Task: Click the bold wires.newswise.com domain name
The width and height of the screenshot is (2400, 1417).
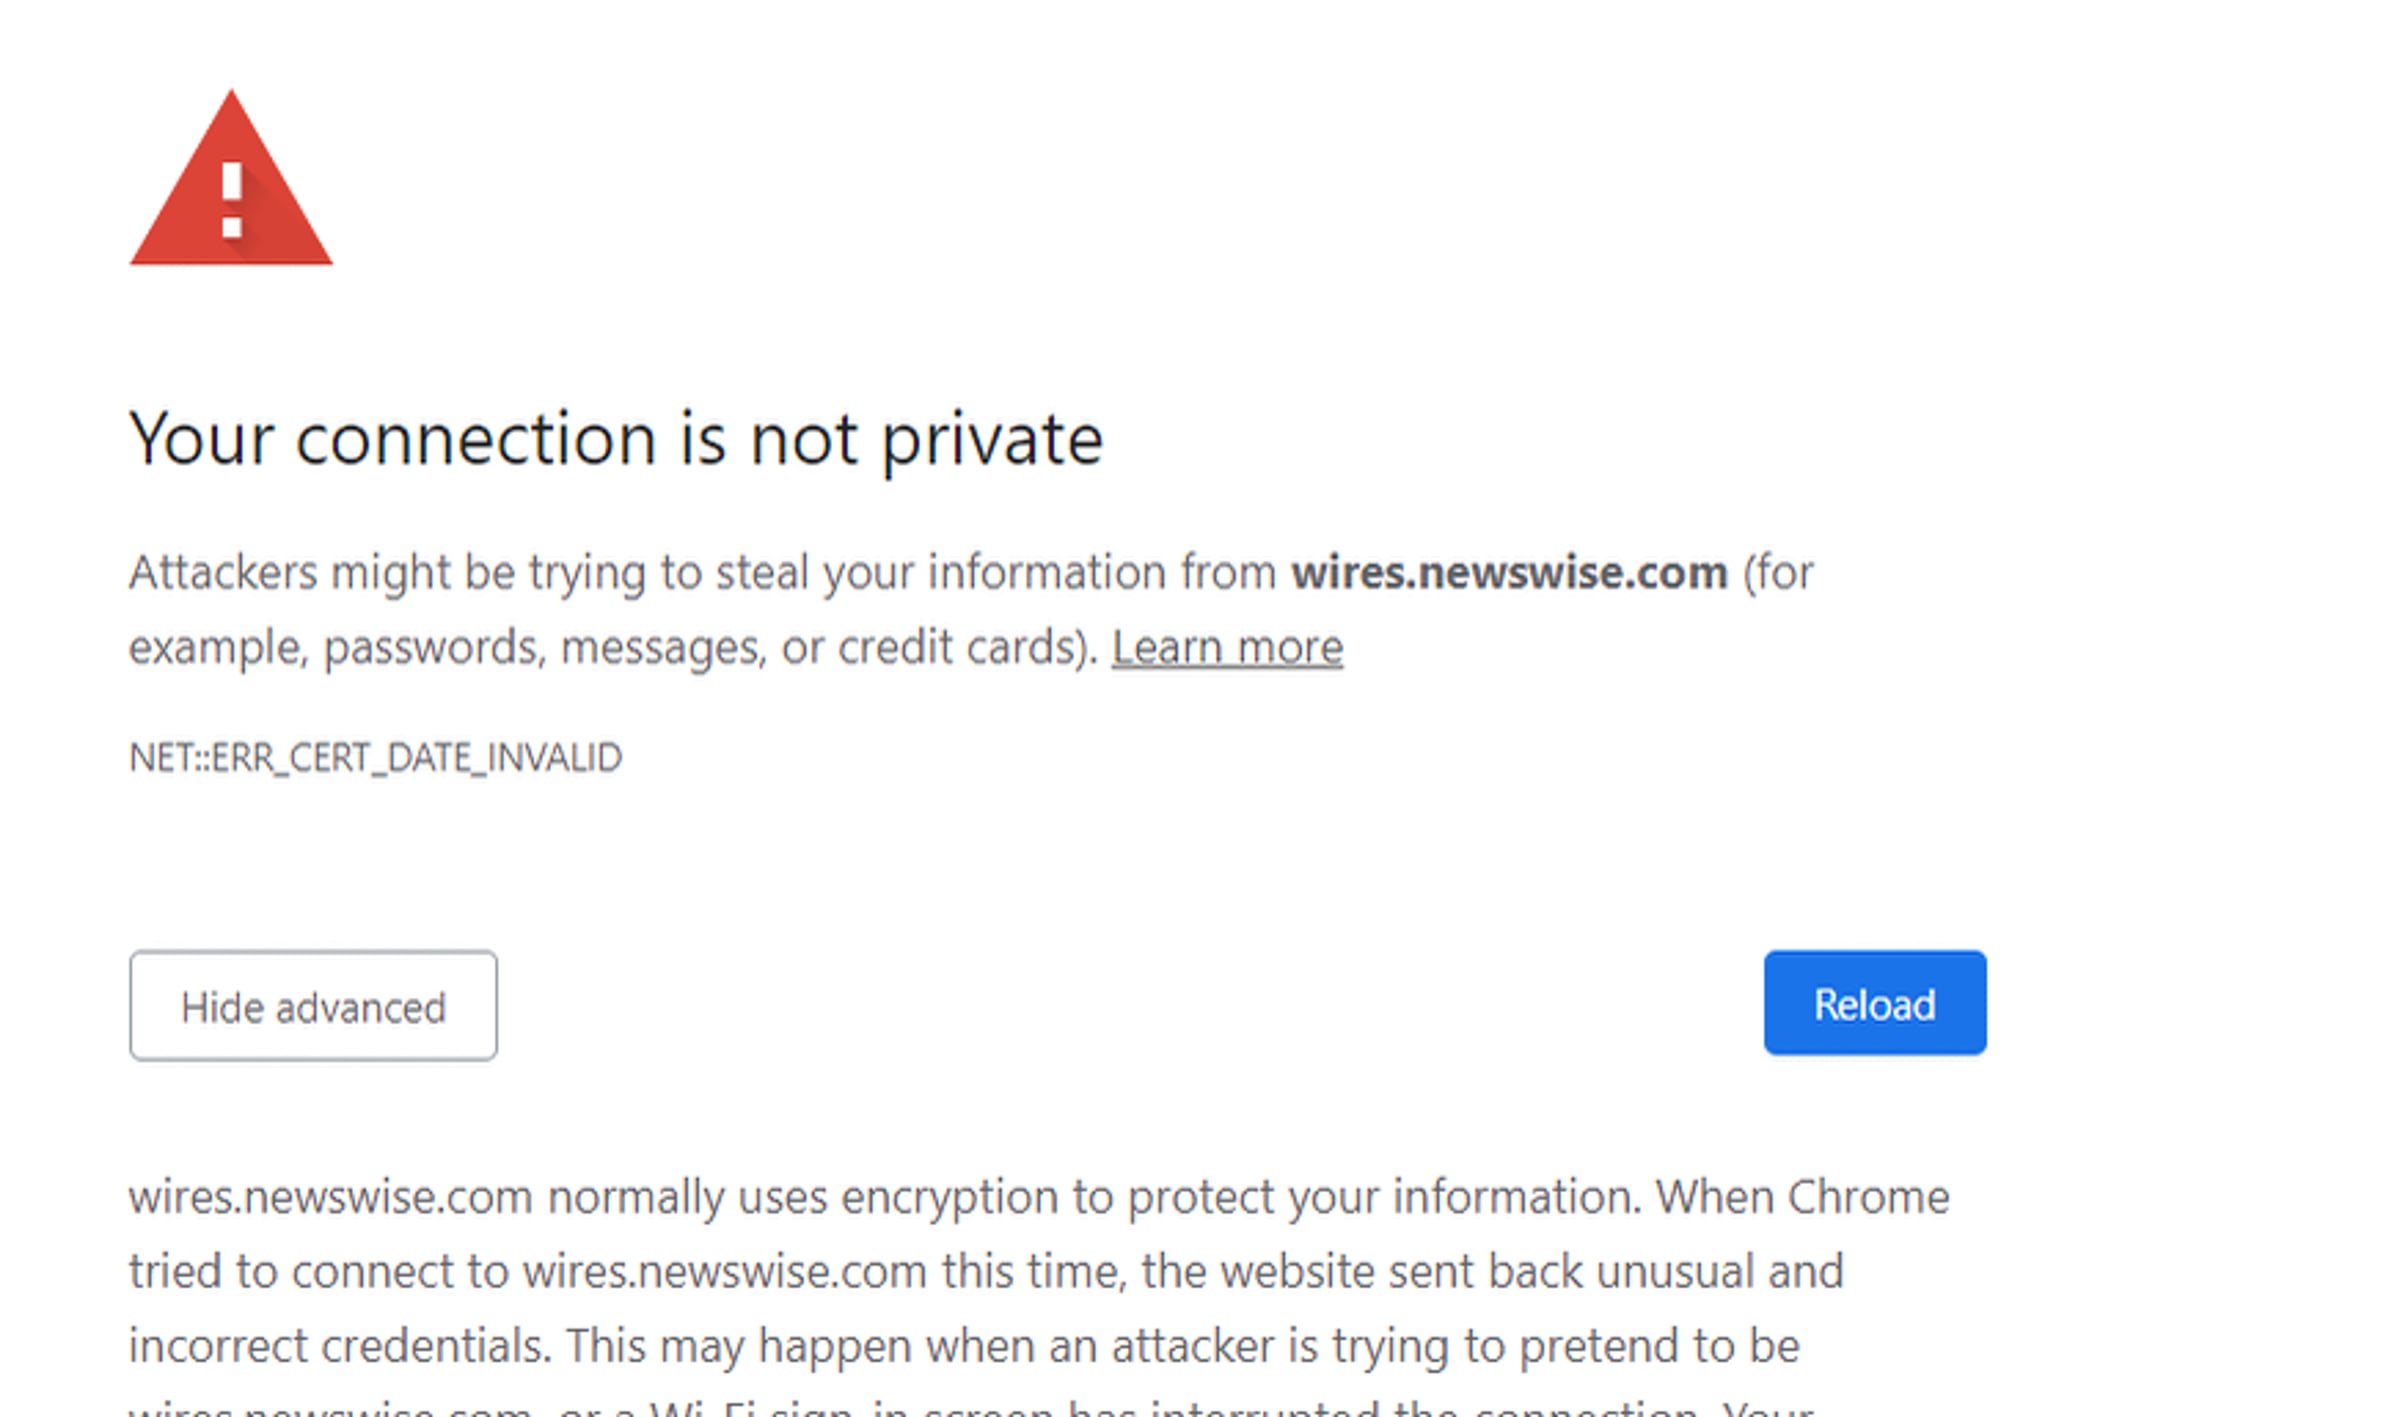Action: (1509, 573)
